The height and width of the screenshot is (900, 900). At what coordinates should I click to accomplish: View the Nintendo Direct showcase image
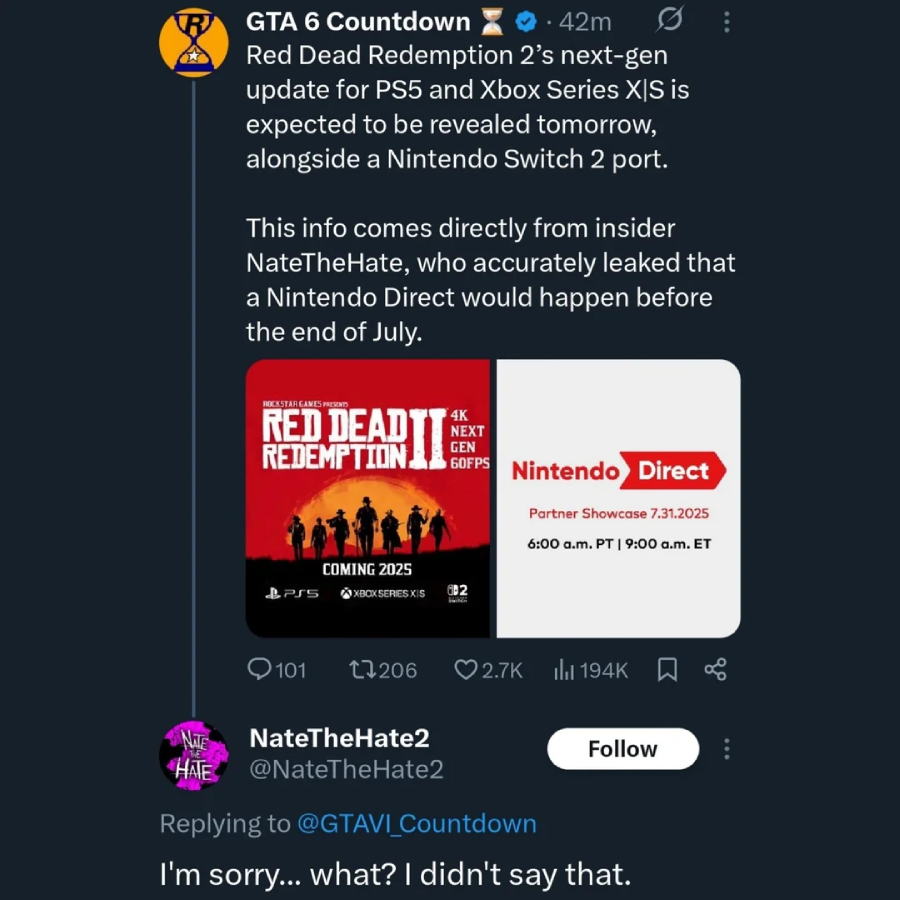click(619, 498)
